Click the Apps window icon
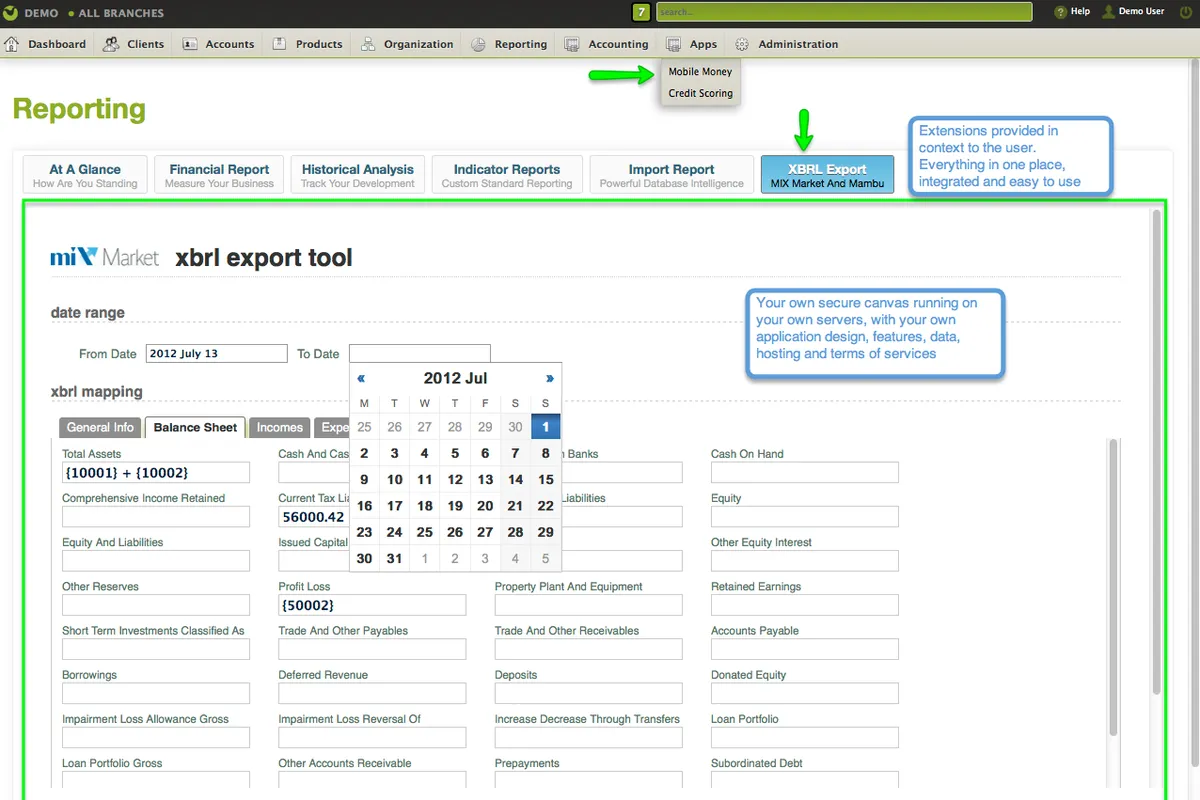 [x=674, y=44]
